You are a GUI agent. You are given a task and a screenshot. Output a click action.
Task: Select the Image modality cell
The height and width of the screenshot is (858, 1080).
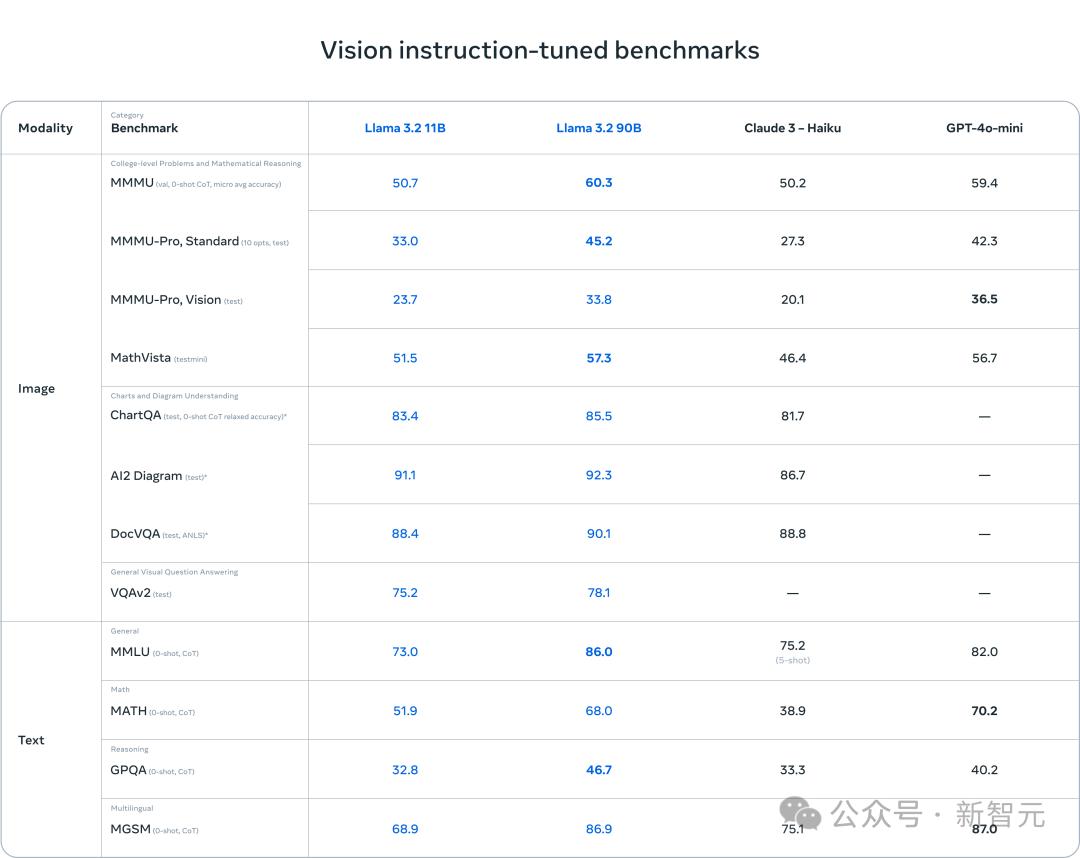click(36, 388)
